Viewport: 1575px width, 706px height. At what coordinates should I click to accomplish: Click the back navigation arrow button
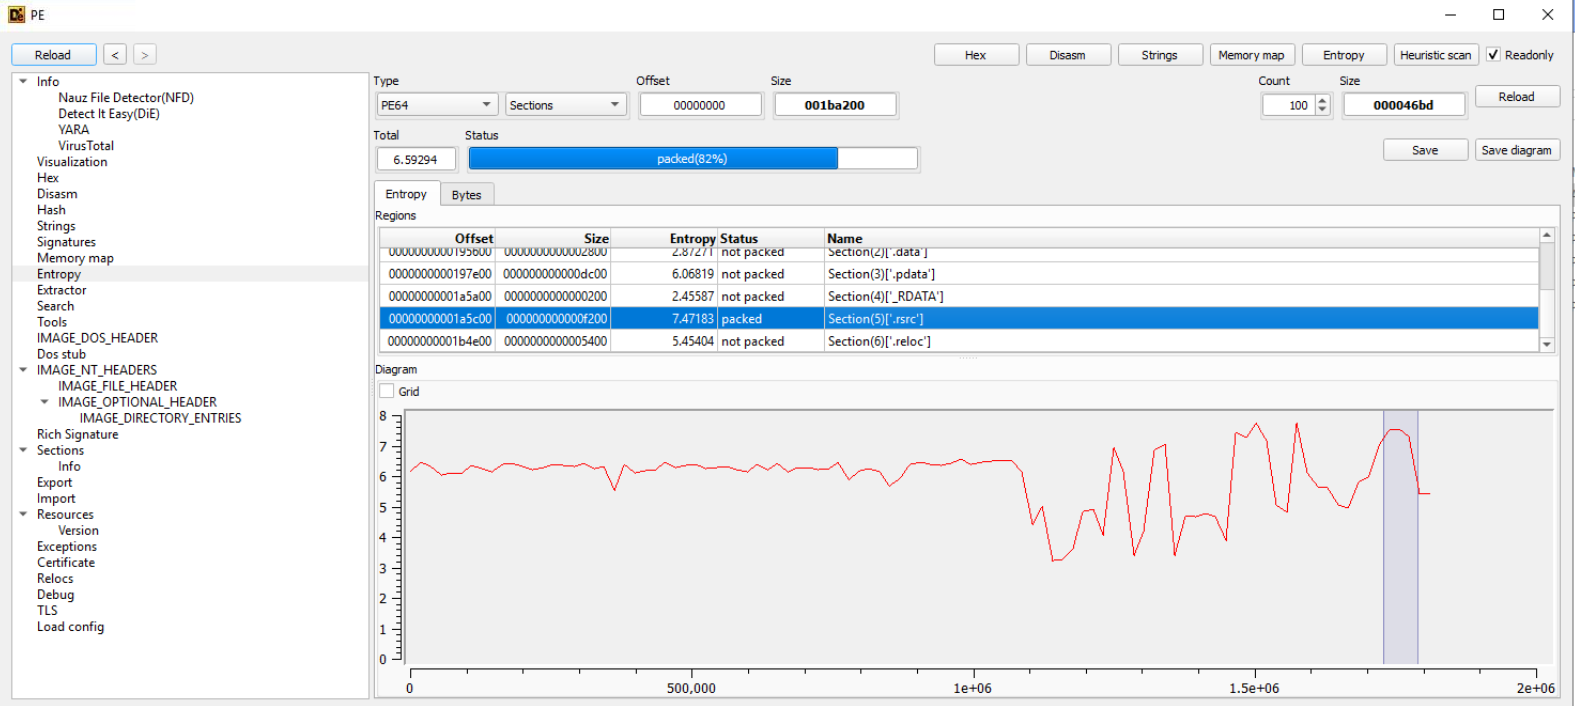point(115,55)
